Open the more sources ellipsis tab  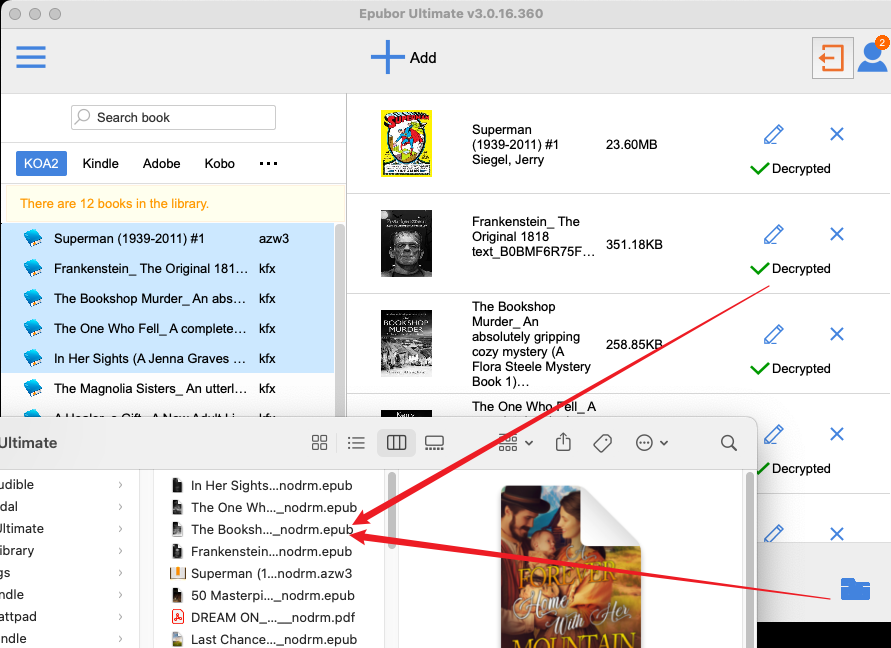click(x=268, y=163)
